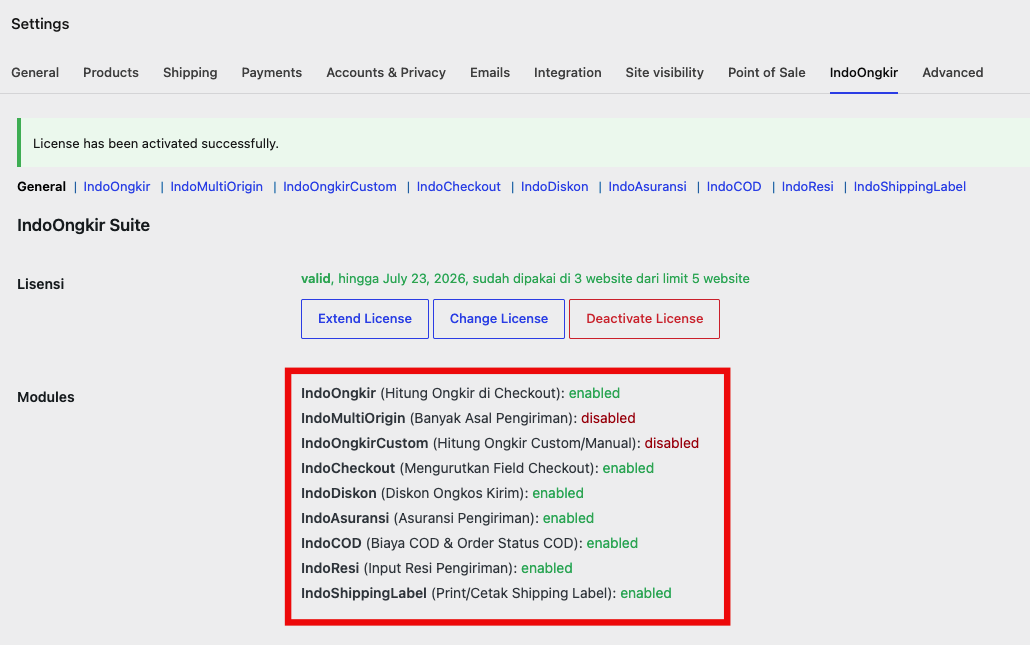The height and width of the screenshot is (645, 1030).
Task: Go to IndoOngkirCustom section link
Action: click(x=340, y=187)
